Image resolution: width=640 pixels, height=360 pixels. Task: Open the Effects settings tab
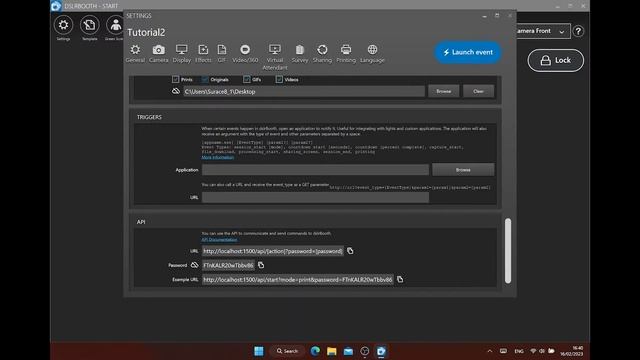click(x=203, y=53)
